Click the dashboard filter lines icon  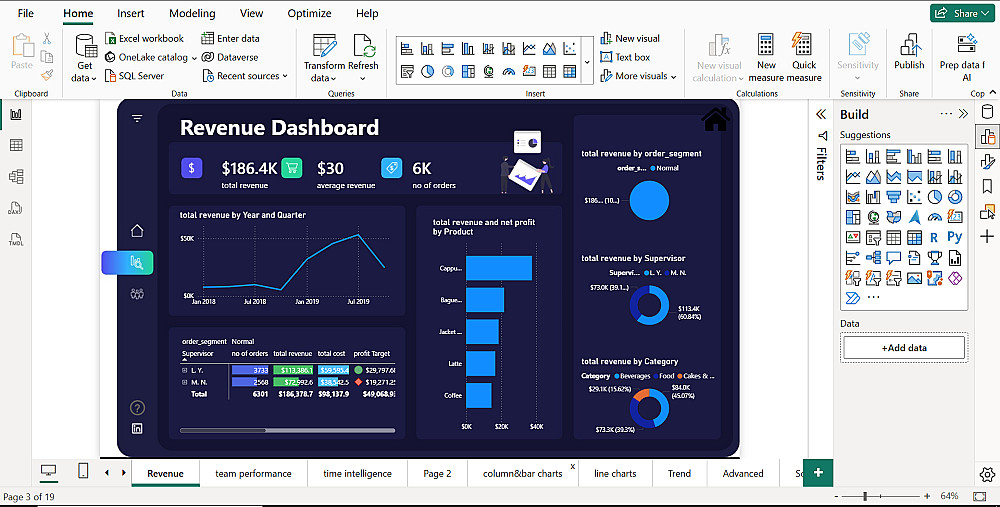[x=137, y=118]
